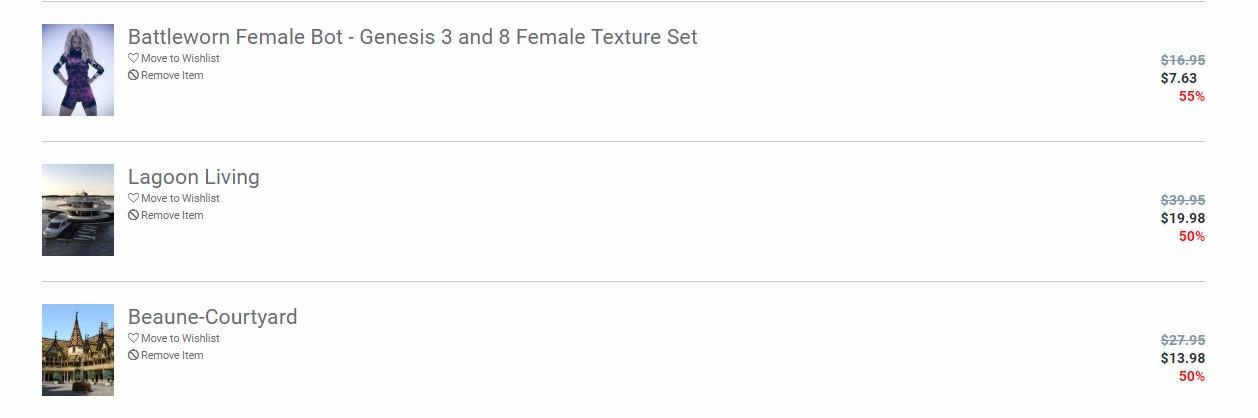Click the Battleworn Female Bot thumbnail image

point(78,70)
